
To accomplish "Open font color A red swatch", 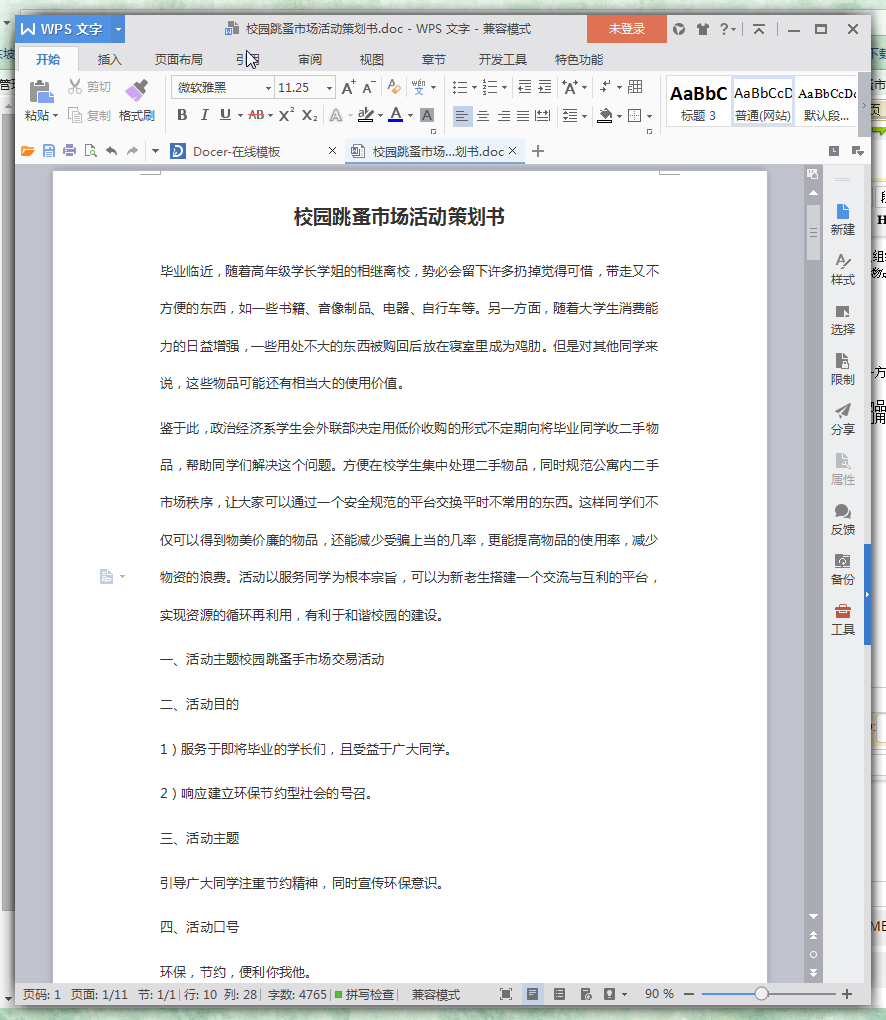I will tap(396, 115).
